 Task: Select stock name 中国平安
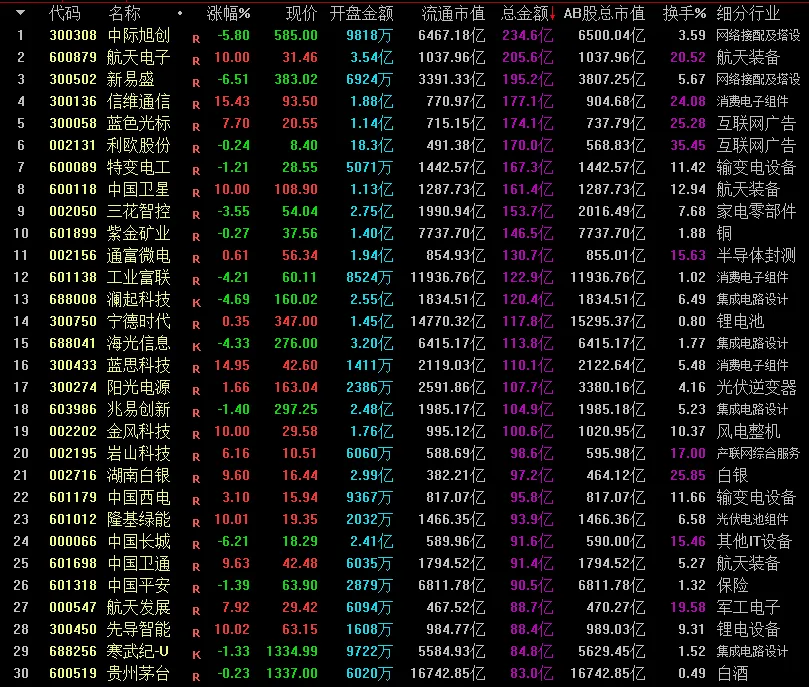[138, 585]
